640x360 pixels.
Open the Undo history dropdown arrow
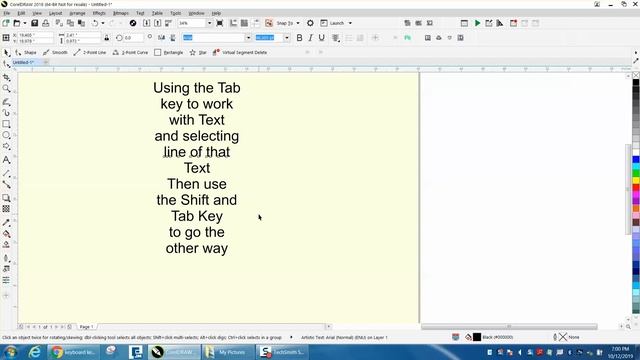(x=102, y=23)
